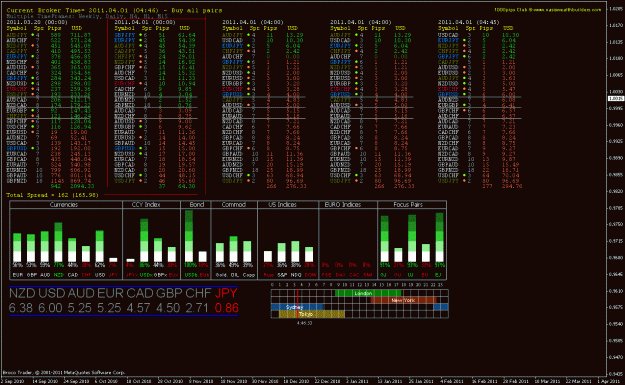Select USDJPY last row in 2011.04.01 (00:00) column
This screenshot has width=625, height=385.
155,181
